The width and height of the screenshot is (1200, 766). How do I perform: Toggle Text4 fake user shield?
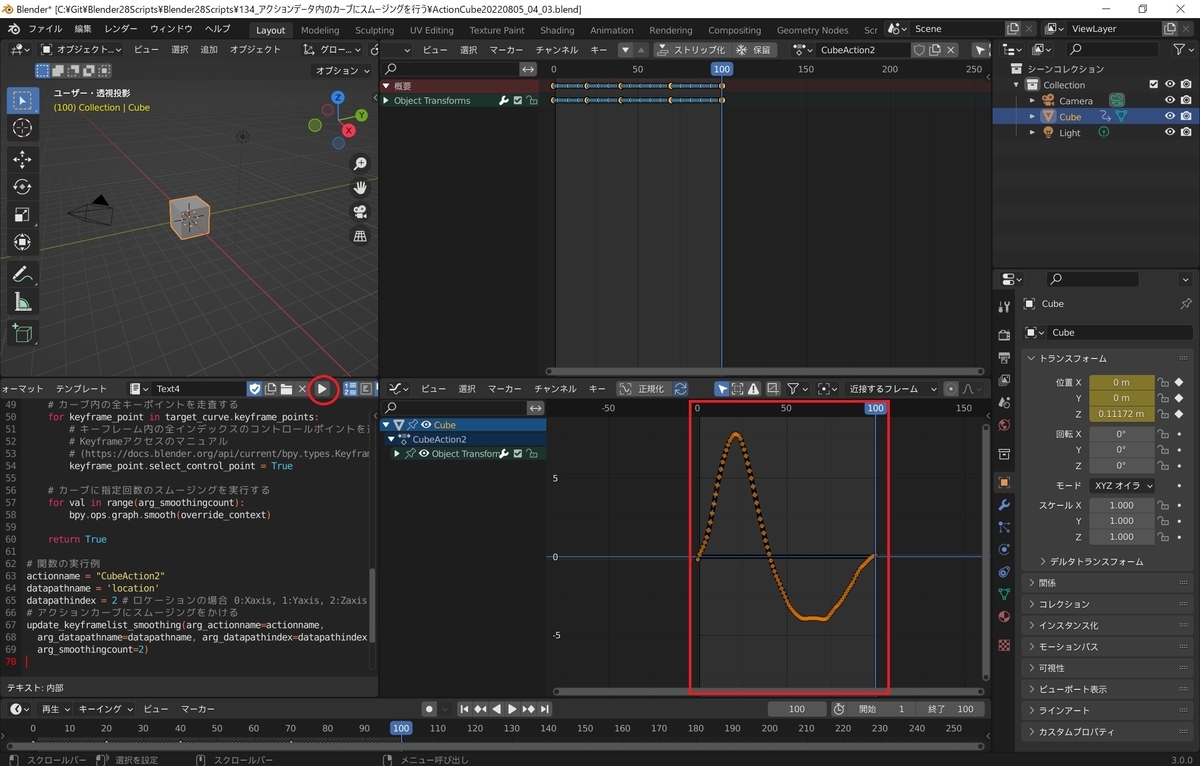tap(254, 388)
